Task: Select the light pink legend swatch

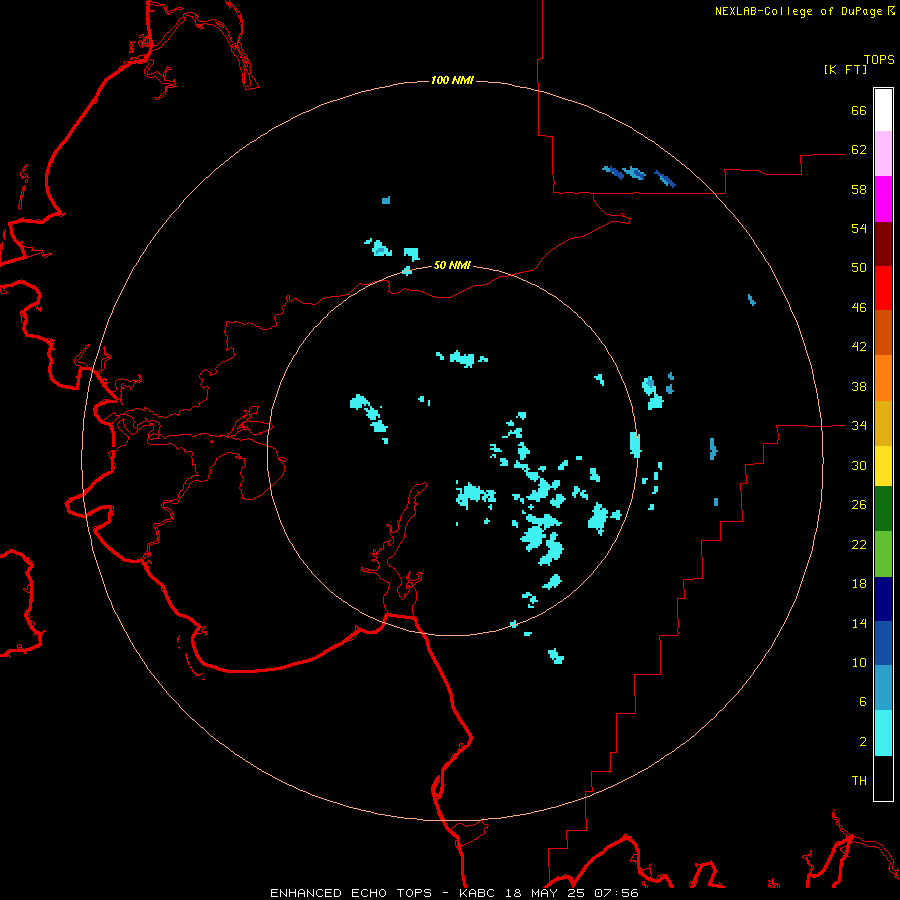Action: pyautogui.click(x=883, y=154)
